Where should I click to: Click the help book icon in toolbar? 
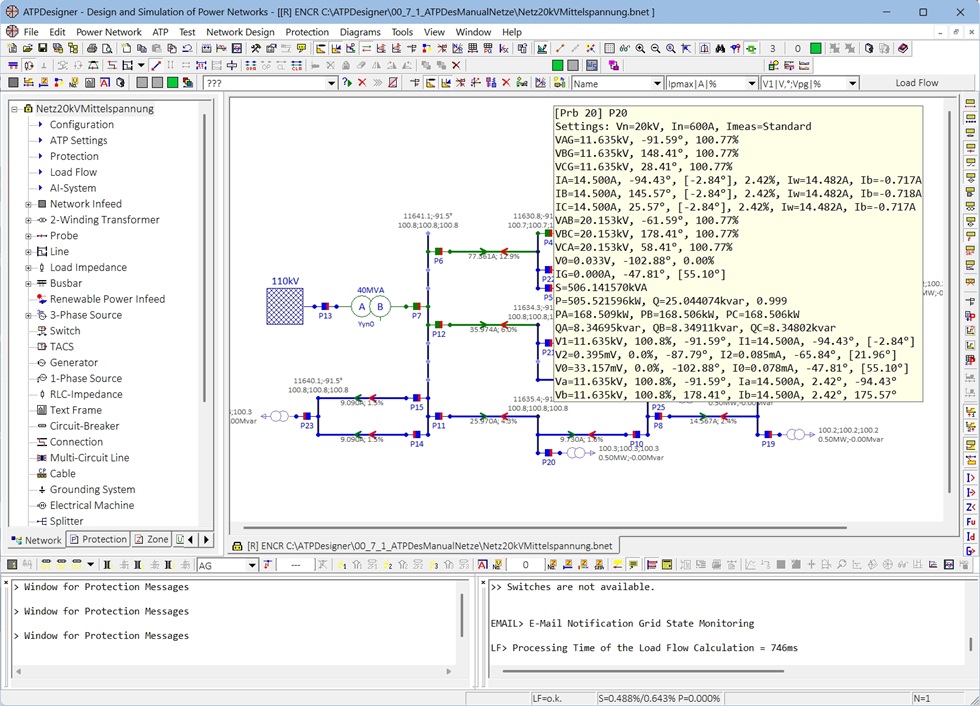903,48
